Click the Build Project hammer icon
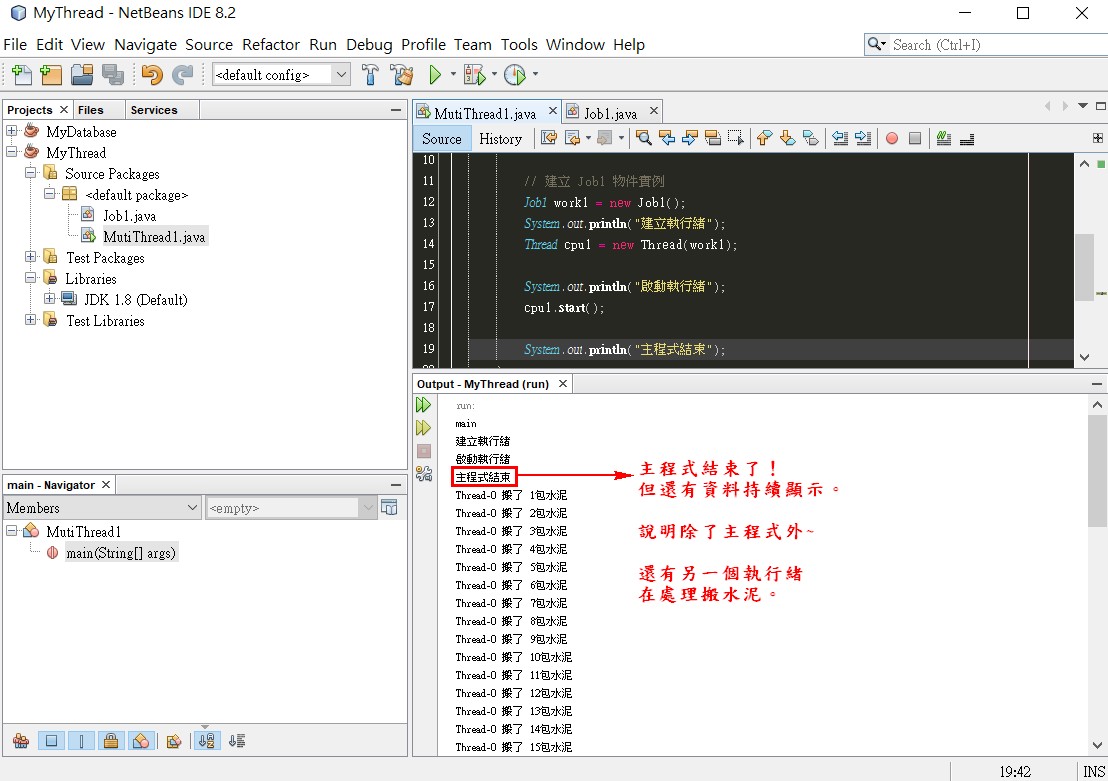1108x781 pixels. coord(370,74)
